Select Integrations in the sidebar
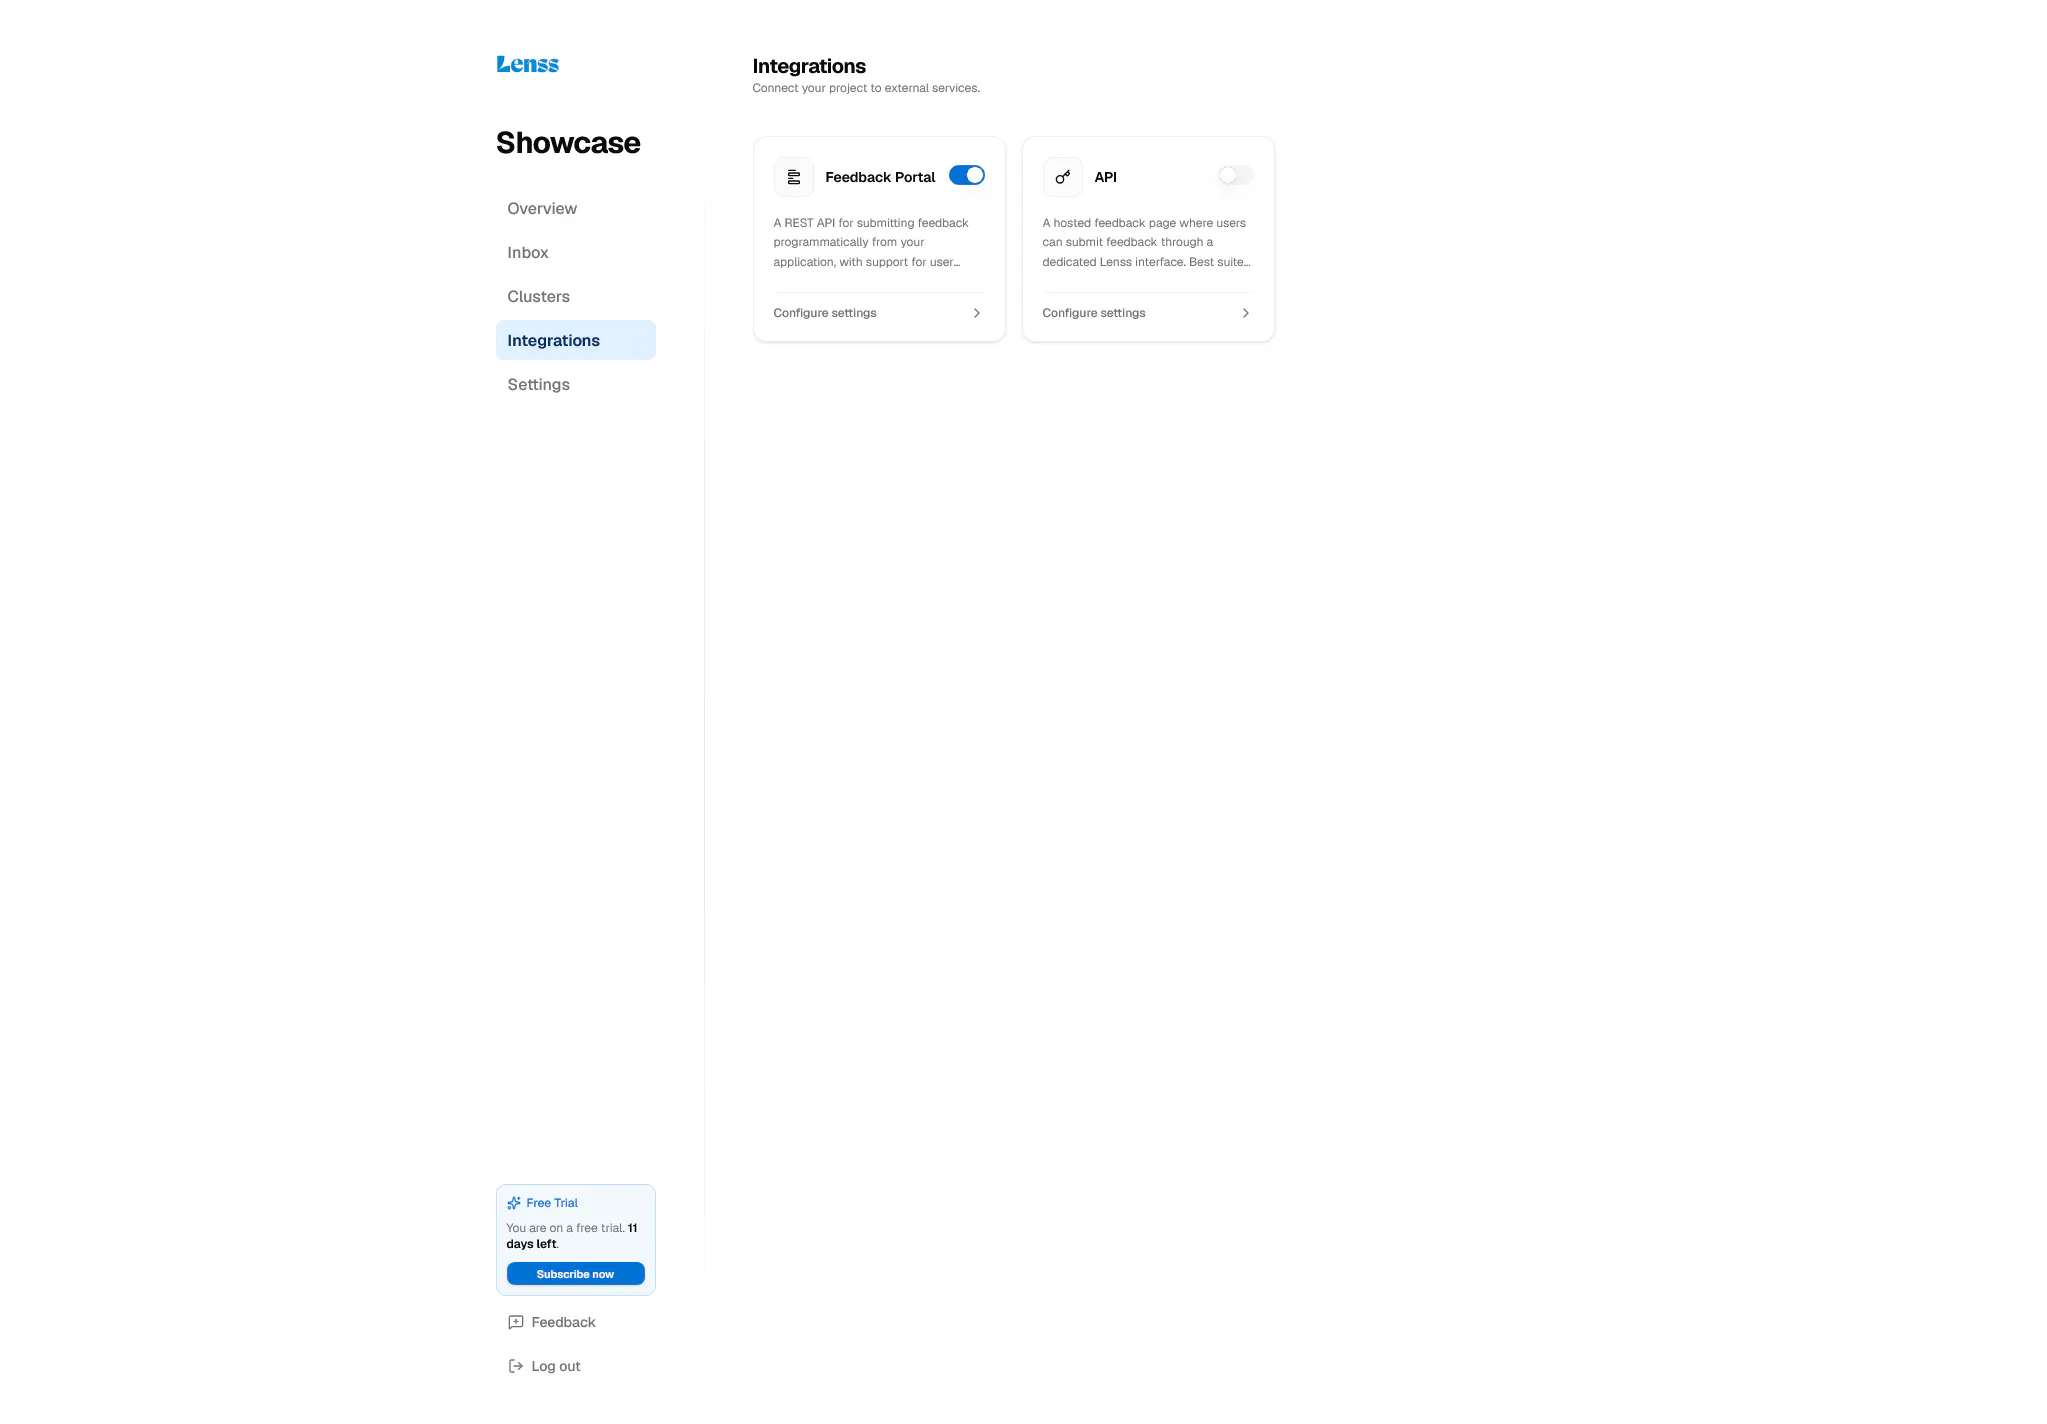Screen dimensions: 2047x1424 click(x=576, y=340)
